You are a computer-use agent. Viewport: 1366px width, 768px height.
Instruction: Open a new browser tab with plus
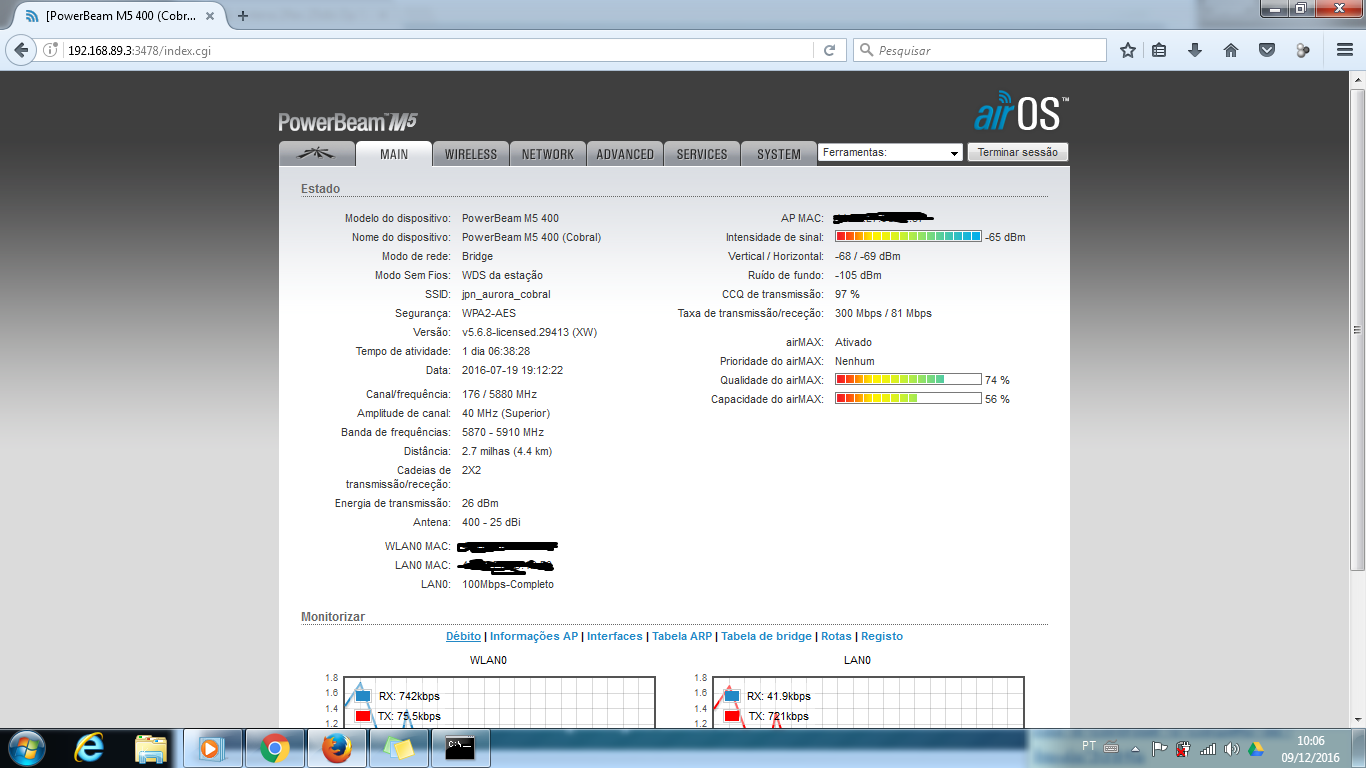click(x=243, y=16)
